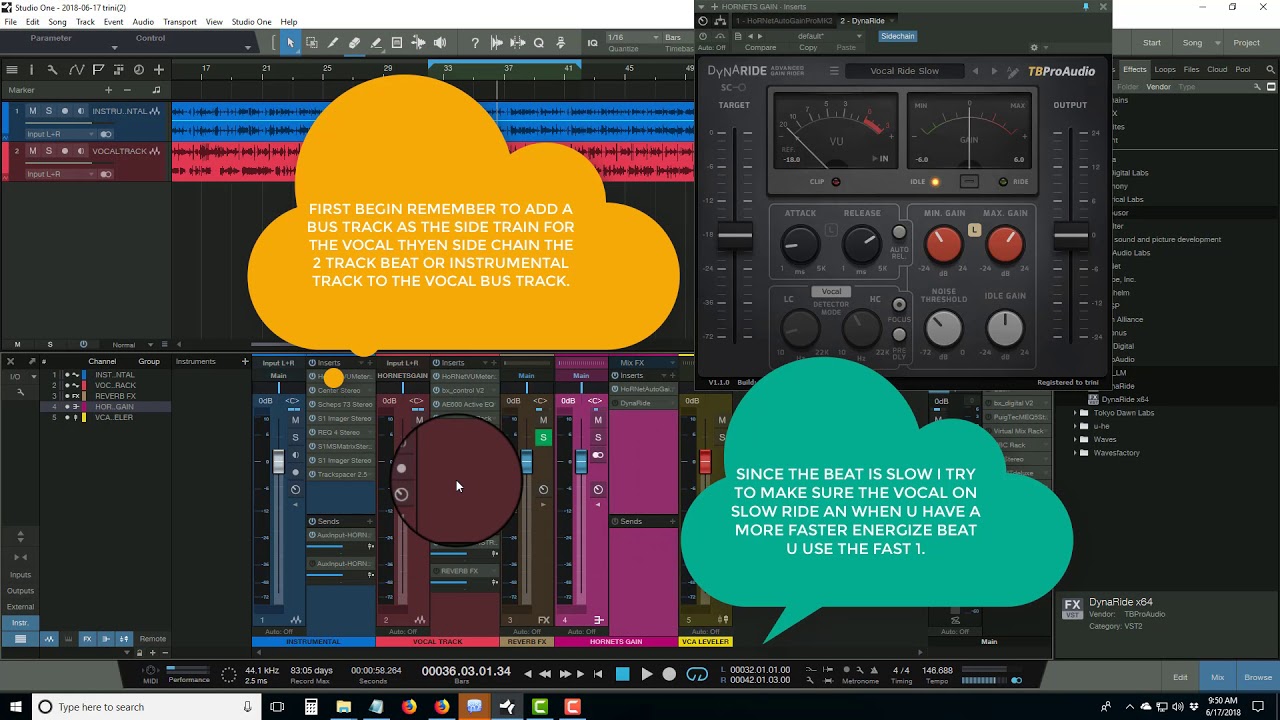Select the Split tool
This screenshot has width=1280, height=720.
333,43
